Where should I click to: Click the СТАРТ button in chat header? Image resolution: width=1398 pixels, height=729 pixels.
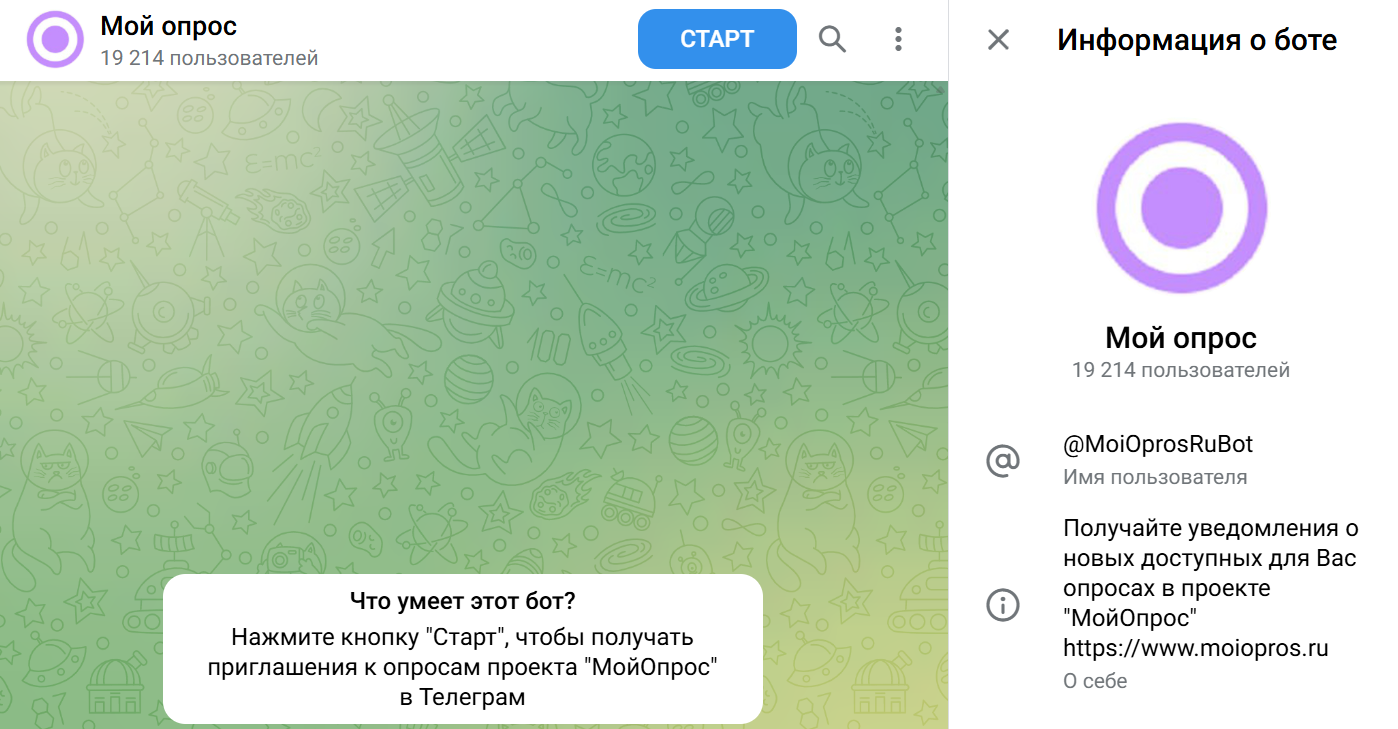click(x=717, y=39)
